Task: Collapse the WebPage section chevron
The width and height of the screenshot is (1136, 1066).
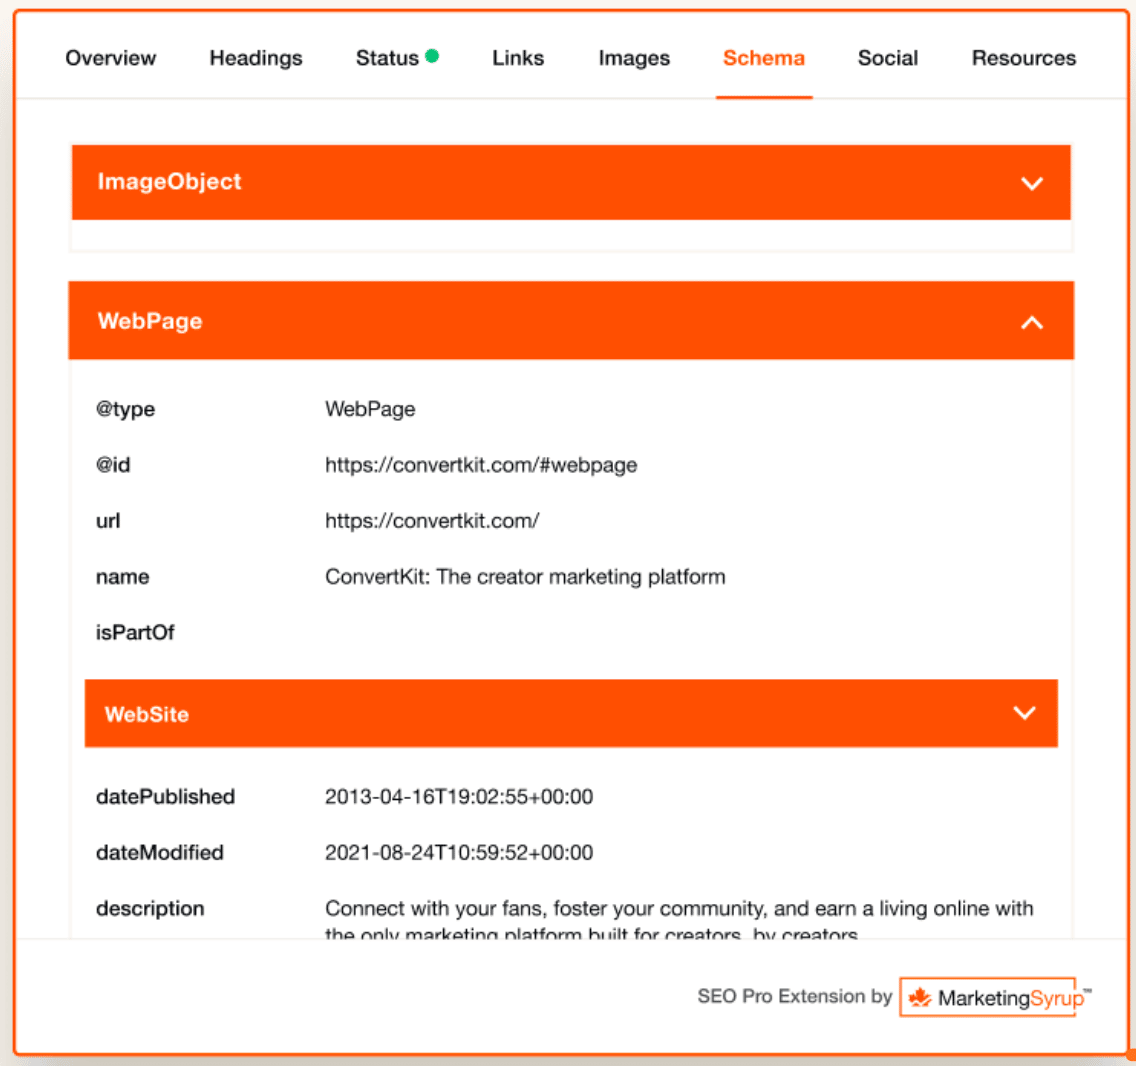Action: (x=1032, y=322)
